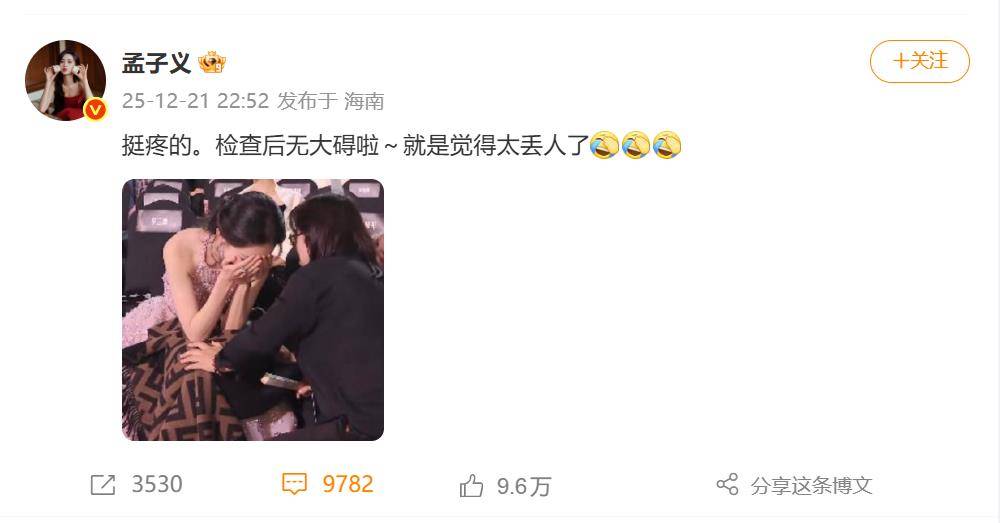Click the repost count 3530
Image resolution: width=1000 pixels, height=523 pixels.
coord(157,485)
